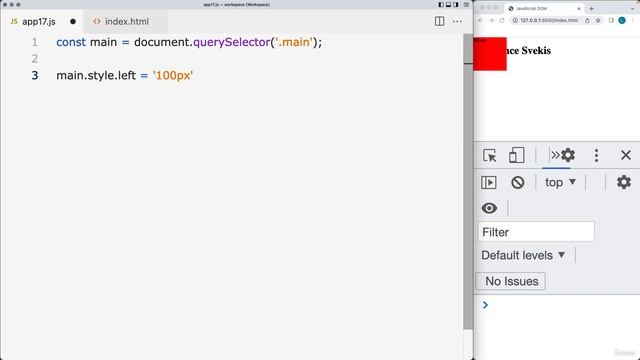The height and width of the screenshot is (360, 640).
Task: Open Console settings gear
Action: (624, 182)
